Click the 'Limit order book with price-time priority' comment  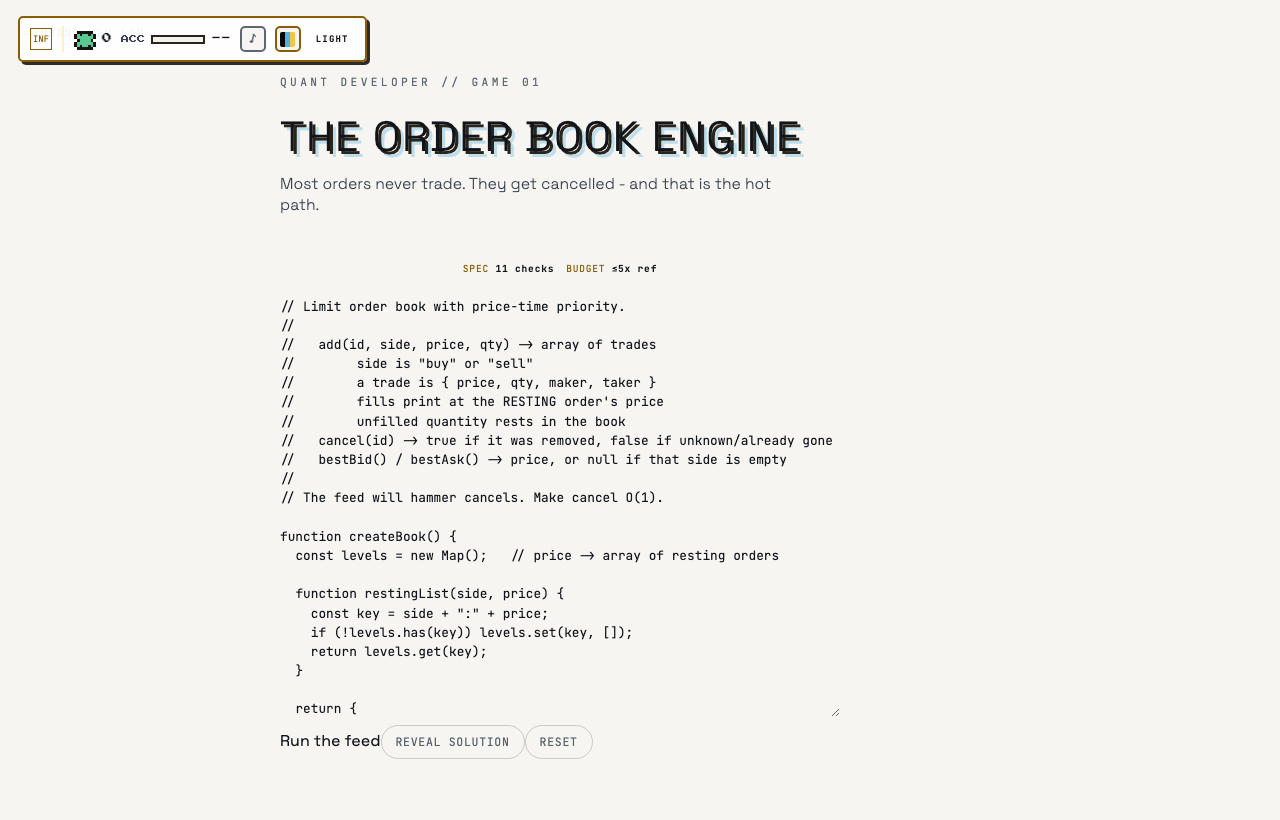453,307
